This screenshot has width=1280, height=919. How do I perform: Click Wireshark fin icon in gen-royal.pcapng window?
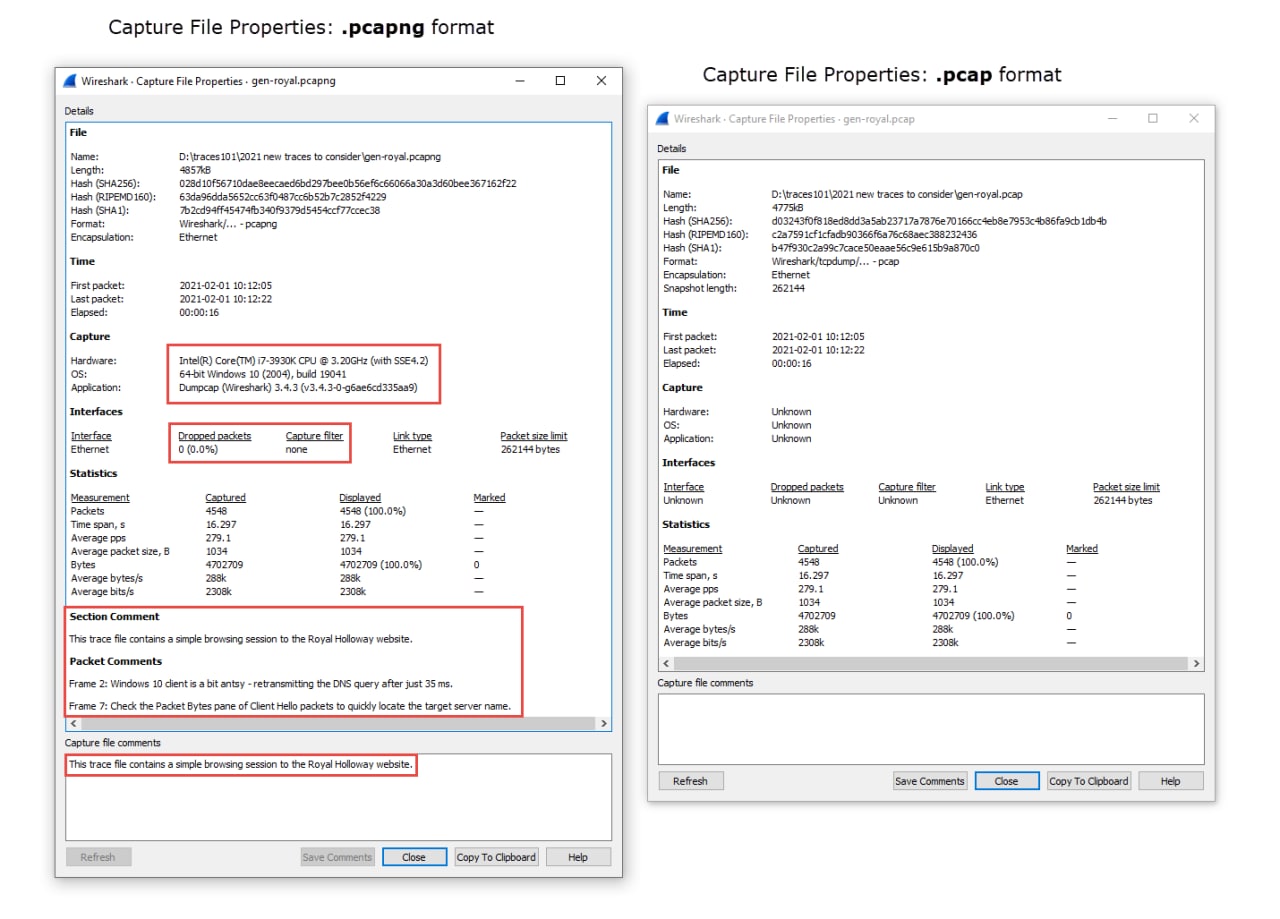tap(70, 81)
